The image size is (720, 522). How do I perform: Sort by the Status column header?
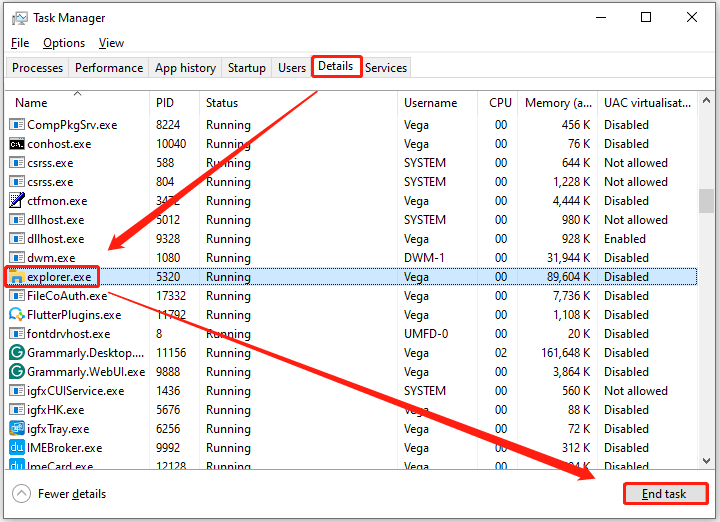(298, 103)
